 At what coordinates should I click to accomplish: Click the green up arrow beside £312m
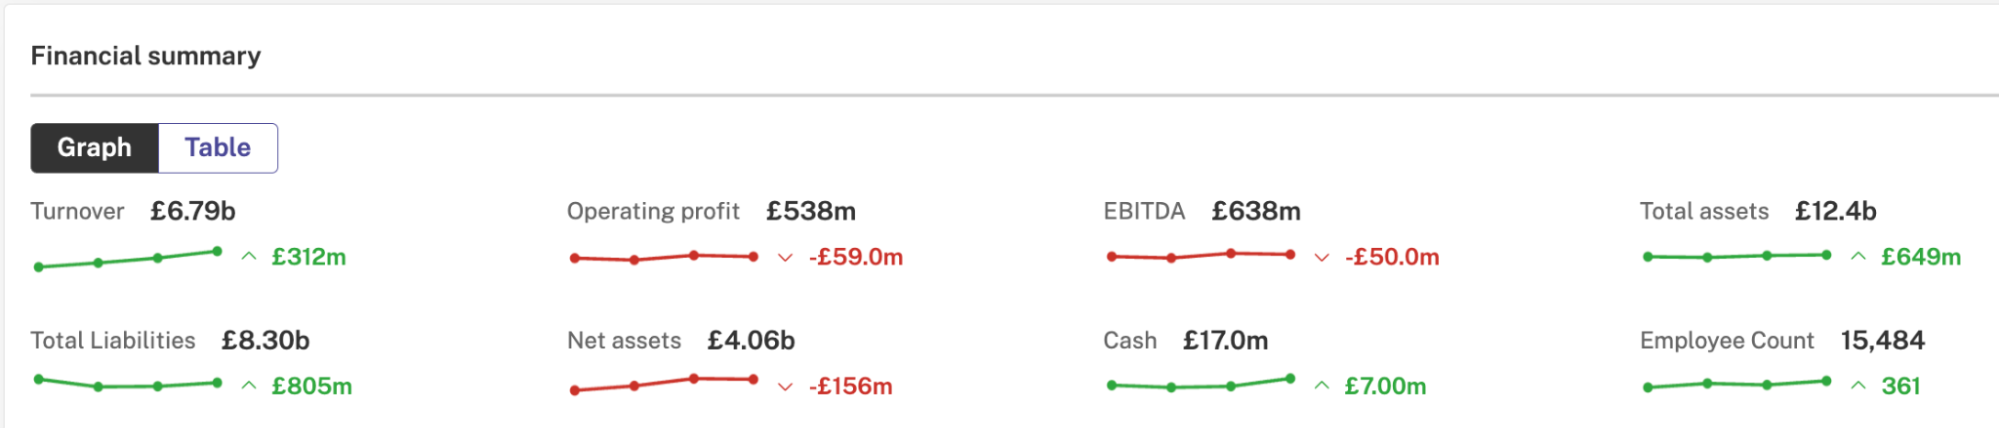(x=249, y=257)
